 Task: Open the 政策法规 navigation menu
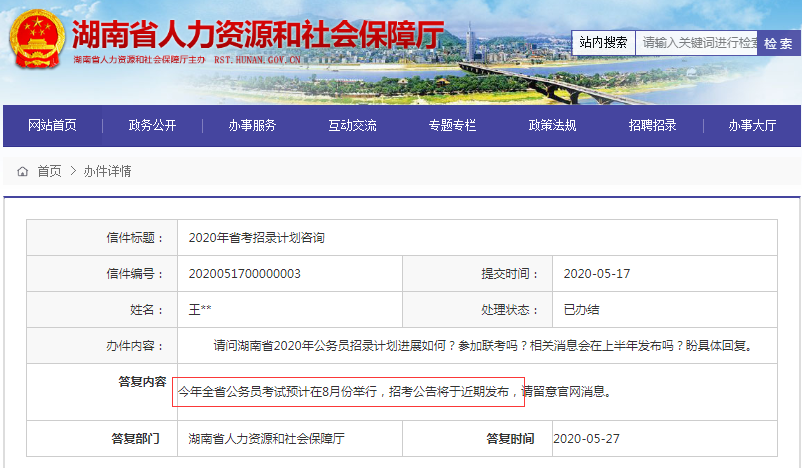(x=552, y=125)
